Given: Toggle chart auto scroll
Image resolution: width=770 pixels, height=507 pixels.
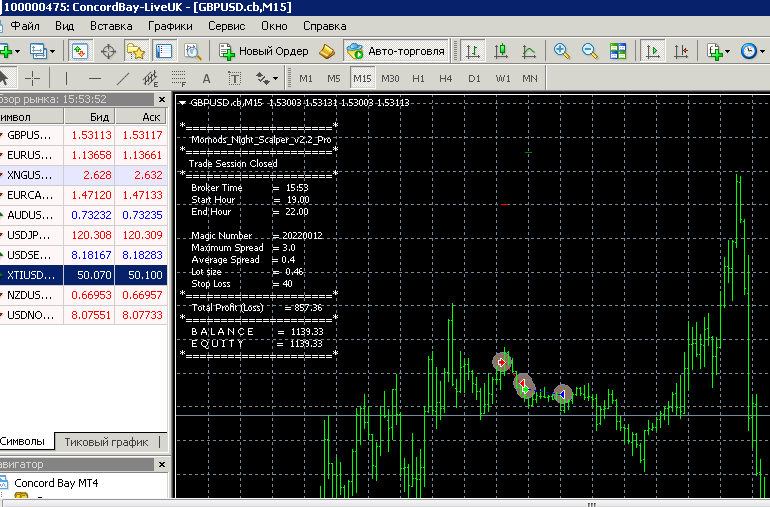Looking at the screenshot, I should coord(653,51).
